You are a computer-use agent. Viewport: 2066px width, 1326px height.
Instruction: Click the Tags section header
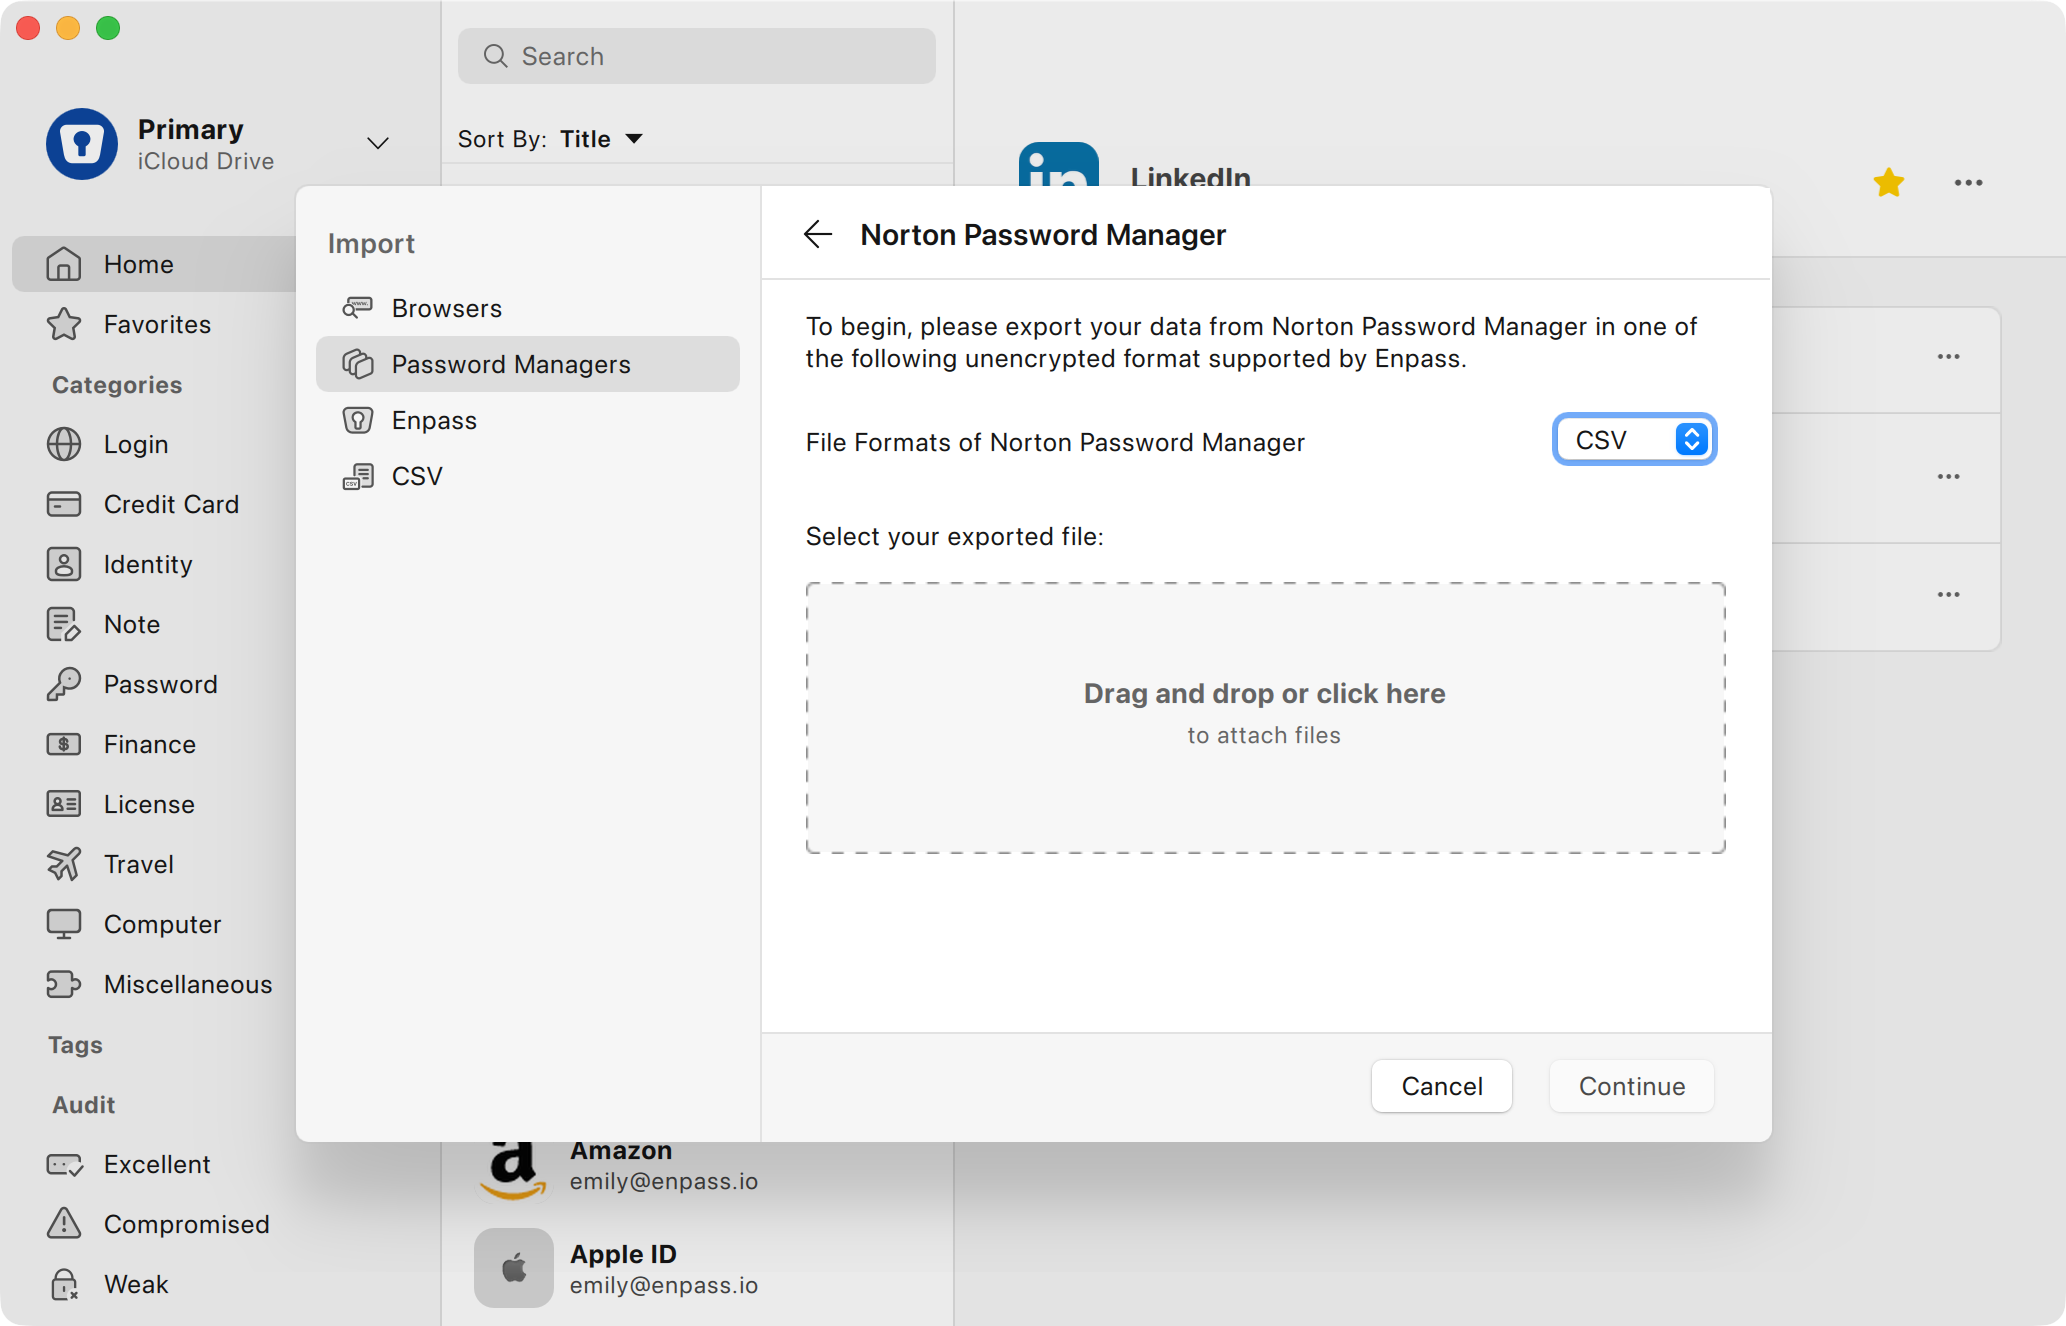[x=75, y=1045]
